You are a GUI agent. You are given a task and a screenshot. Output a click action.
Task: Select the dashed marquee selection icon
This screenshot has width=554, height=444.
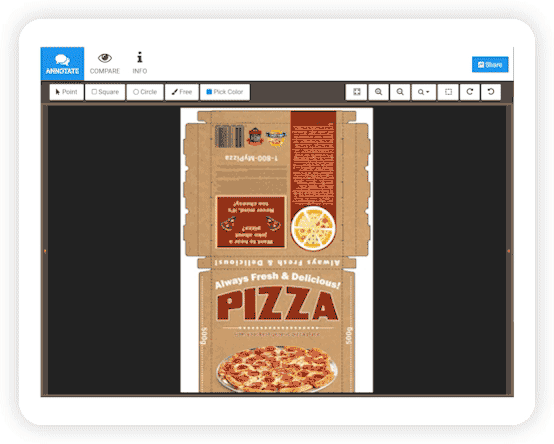[448, 92]
